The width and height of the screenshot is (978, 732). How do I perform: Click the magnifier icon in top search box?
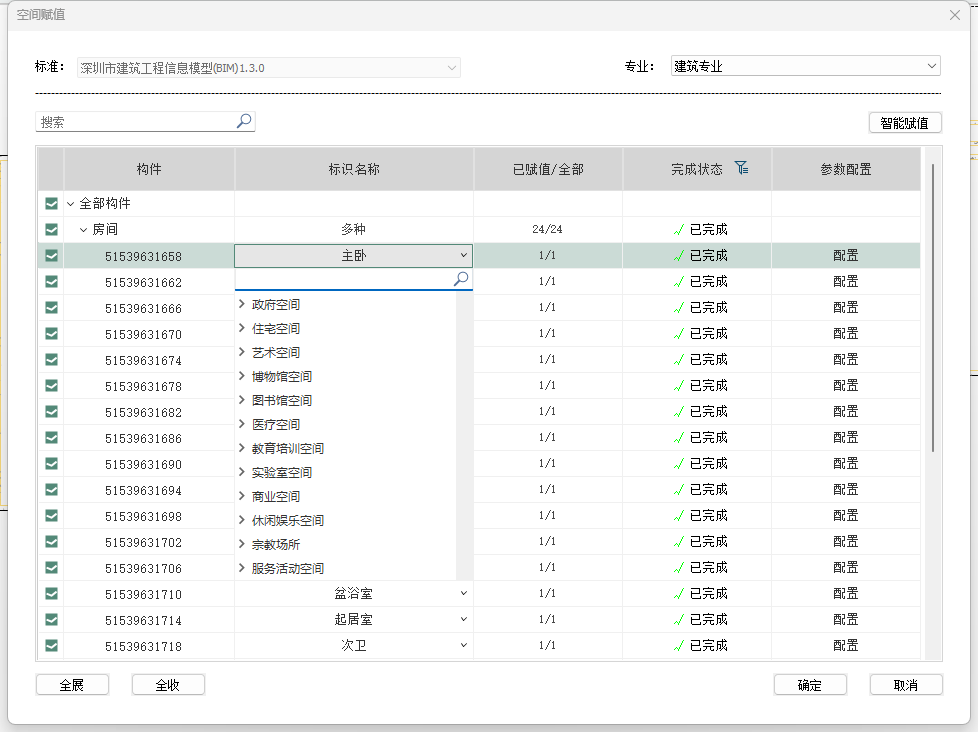click(244, 121)
